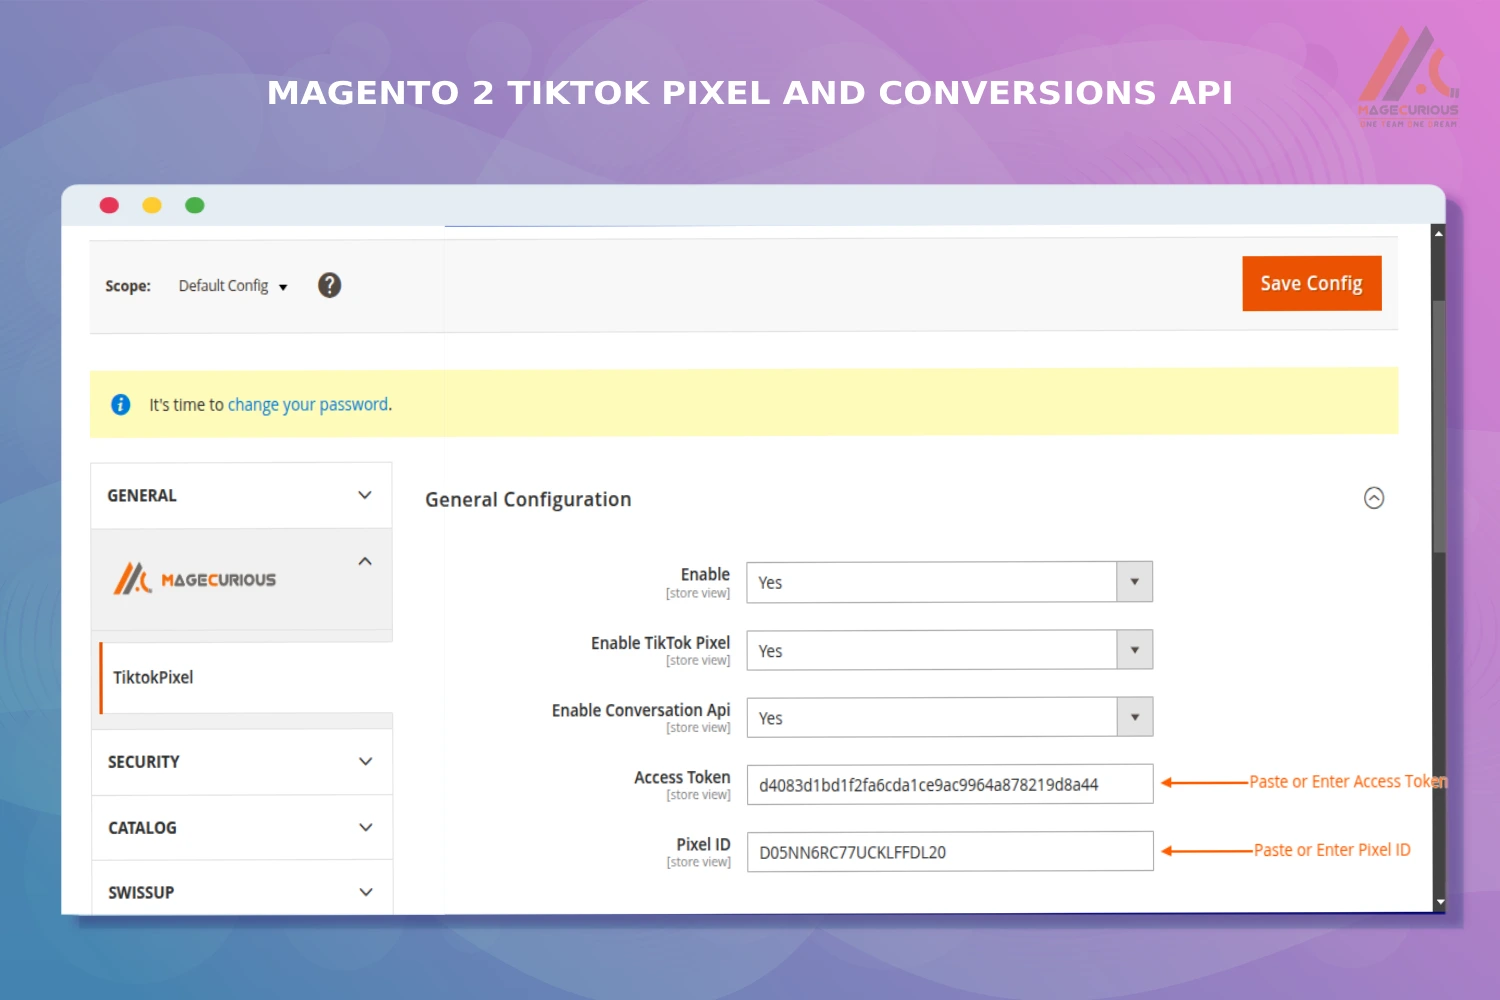Click the info icon in the password notice
The width and height of the screenshot is (1500, 1000).
[120, 404]
